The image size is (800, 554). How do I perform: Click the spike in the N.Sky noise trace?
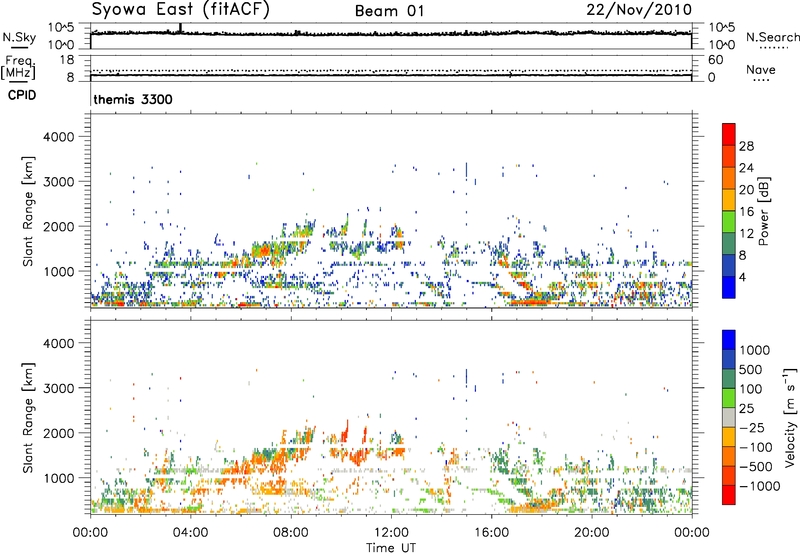point(180,28)
